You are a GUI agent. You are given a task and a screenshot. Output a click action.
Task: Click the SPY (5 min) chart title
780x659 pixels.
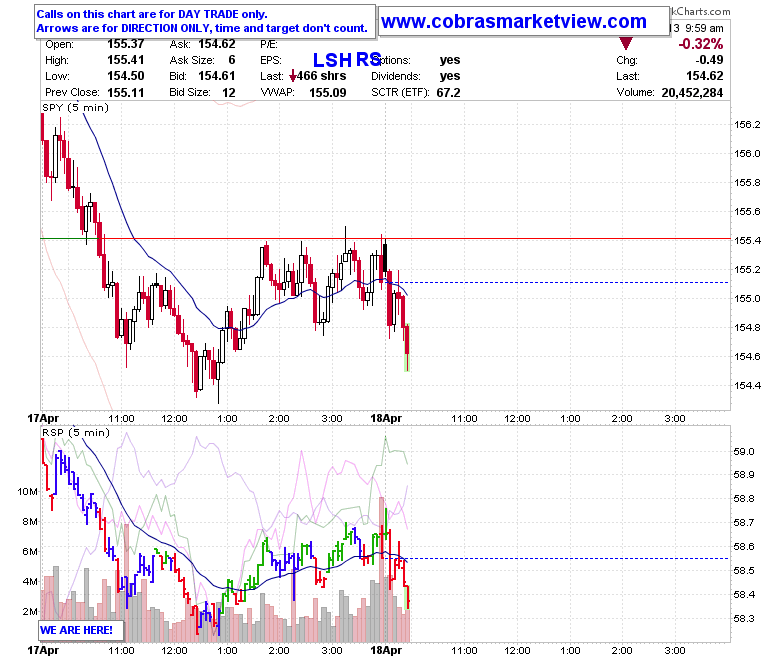point(76,108)
